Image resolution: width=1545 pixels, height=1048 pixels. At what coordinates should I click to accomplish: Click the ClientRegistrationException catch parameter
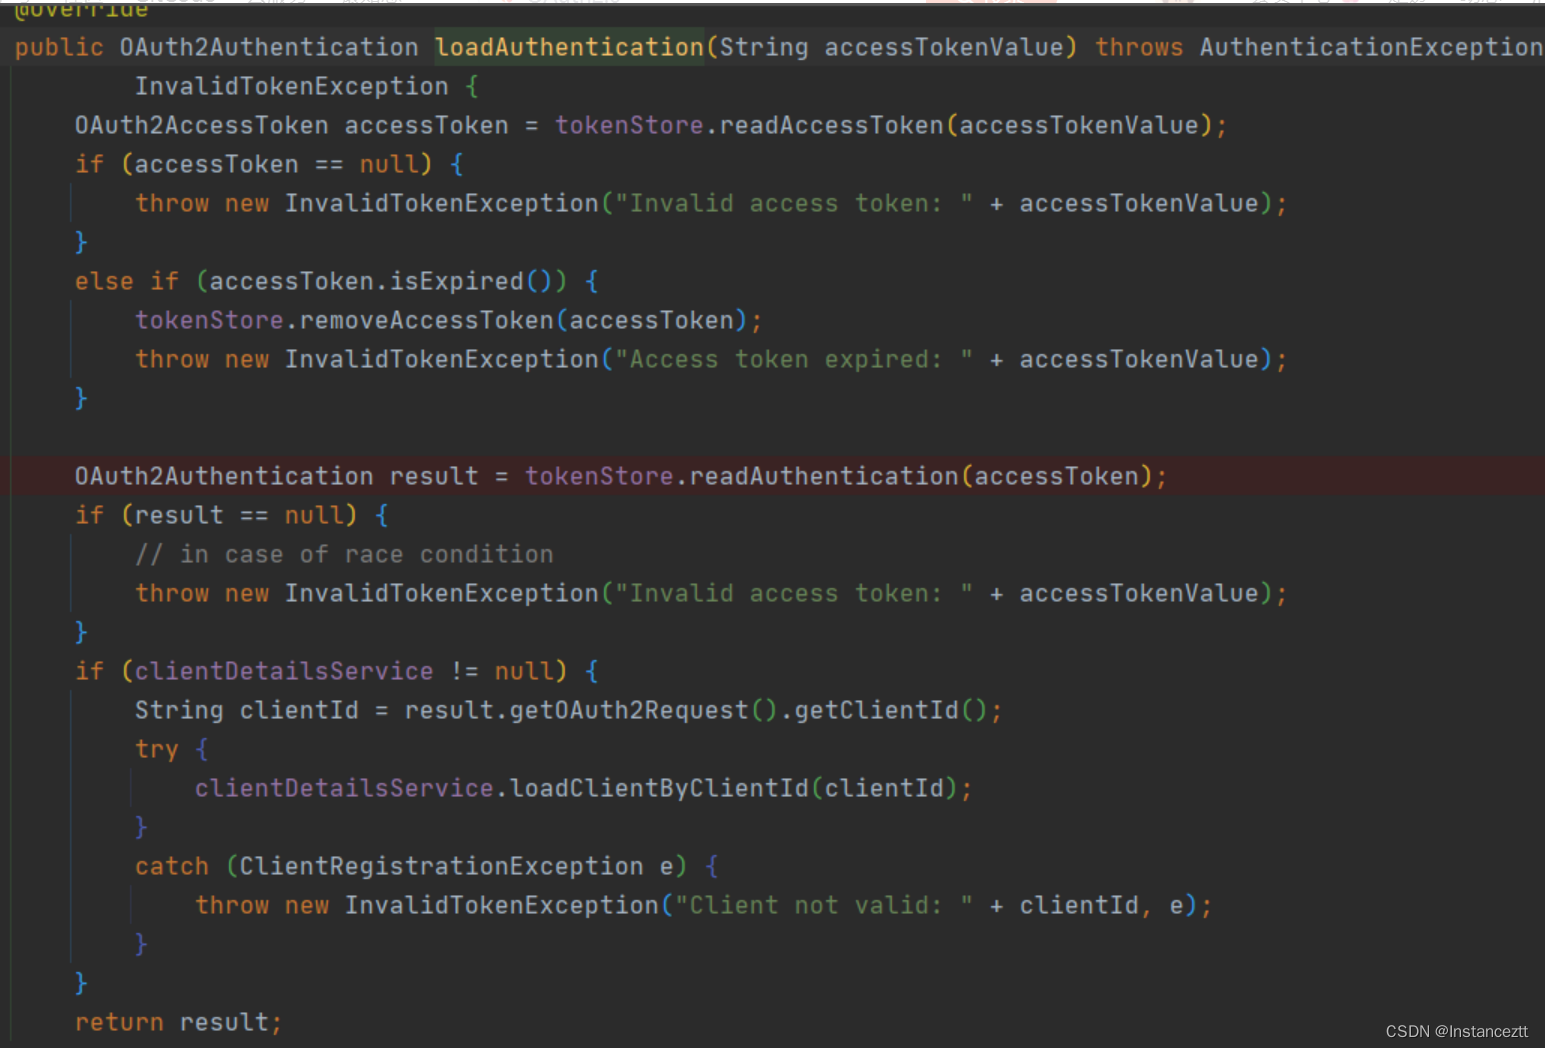[x=456, y=866]
